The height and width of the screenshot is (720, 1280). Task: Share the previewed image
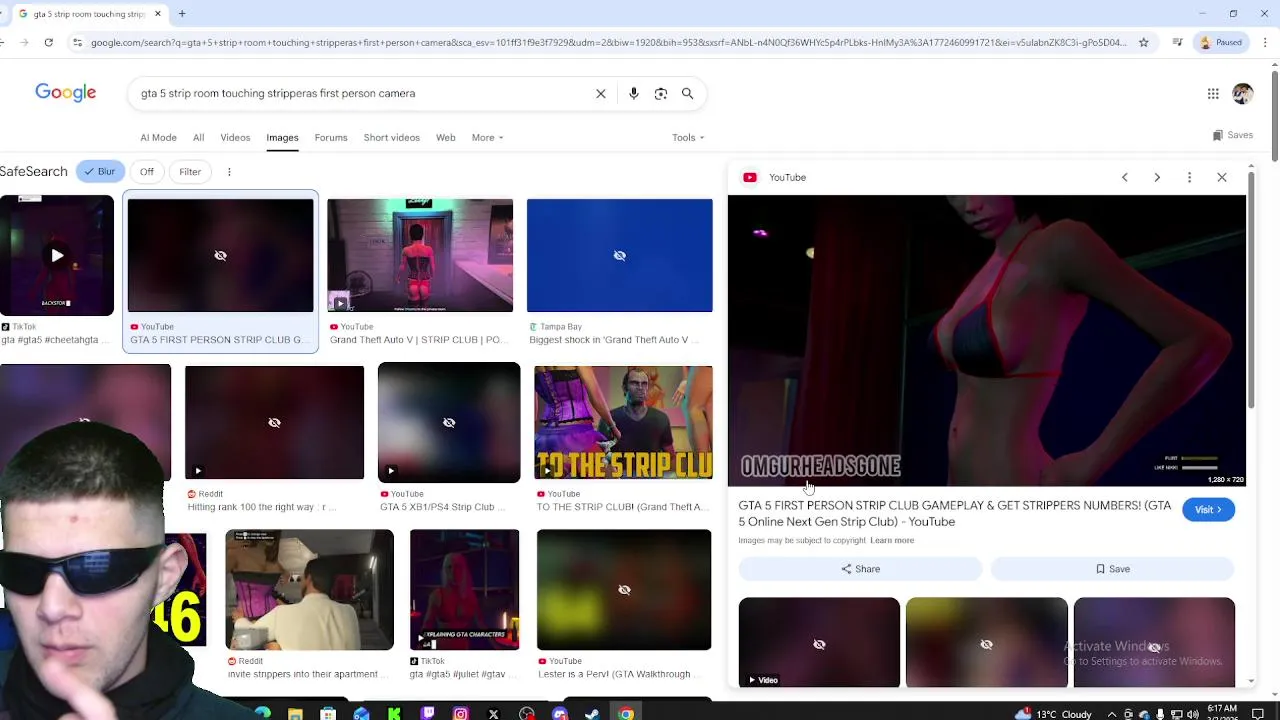point(860,569)
